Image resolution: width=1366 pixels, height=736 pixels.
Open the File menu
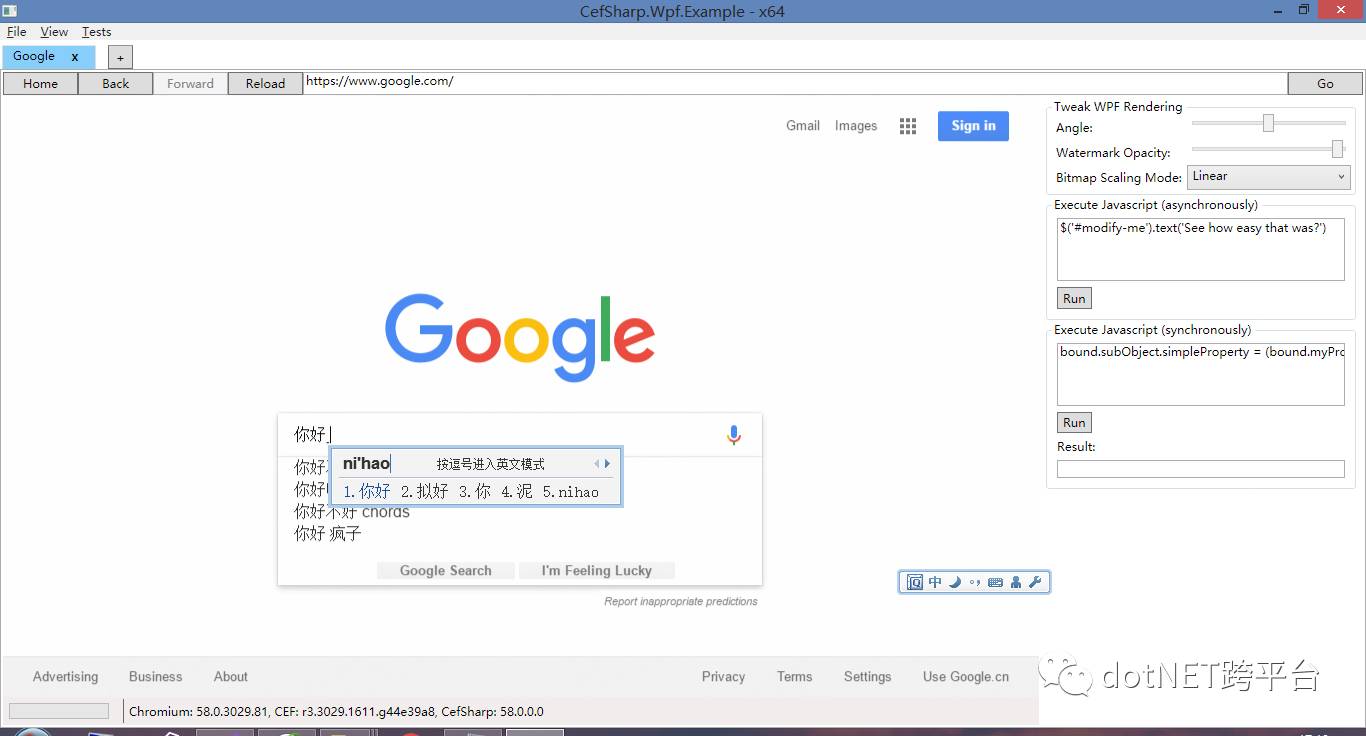[x=17, y=32]
